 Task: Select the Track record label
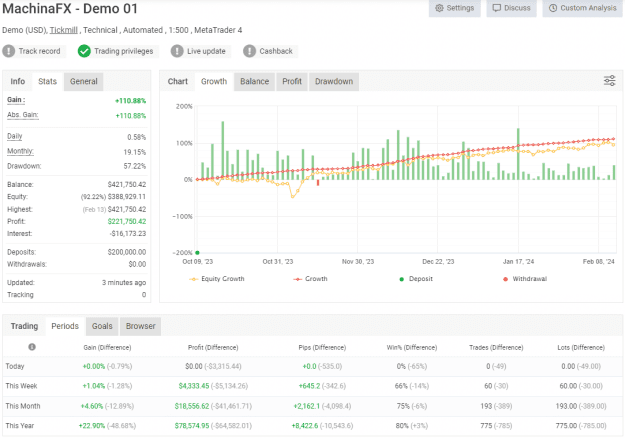pyautogui.click(x=39, y=51)
